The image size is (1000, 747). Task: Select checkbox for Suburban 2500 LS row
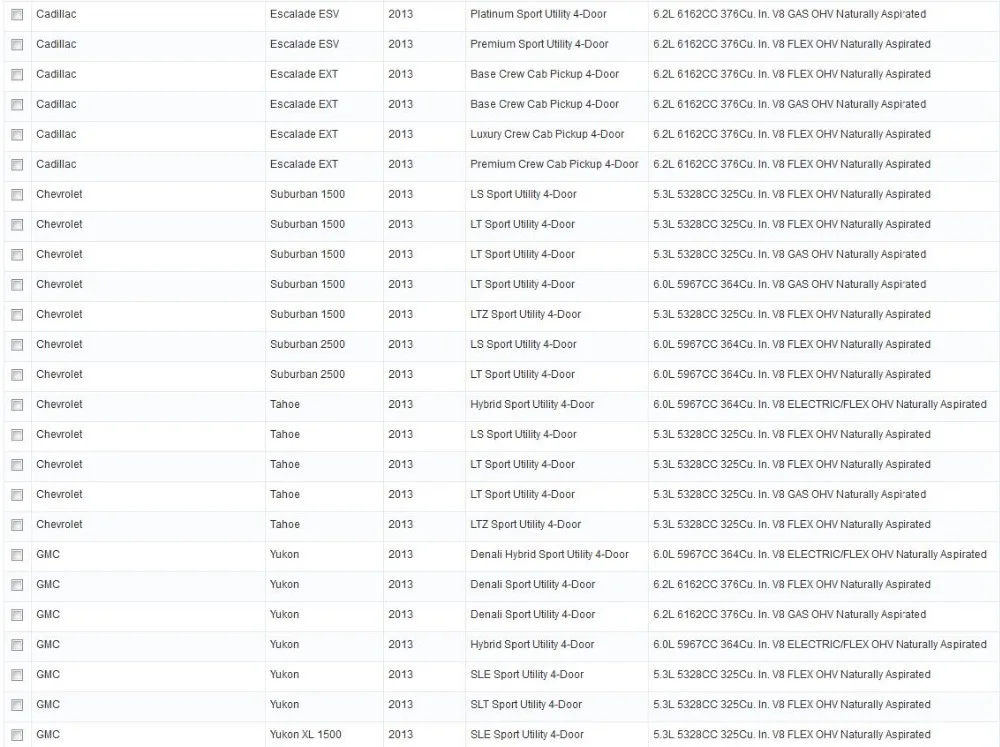17,344
